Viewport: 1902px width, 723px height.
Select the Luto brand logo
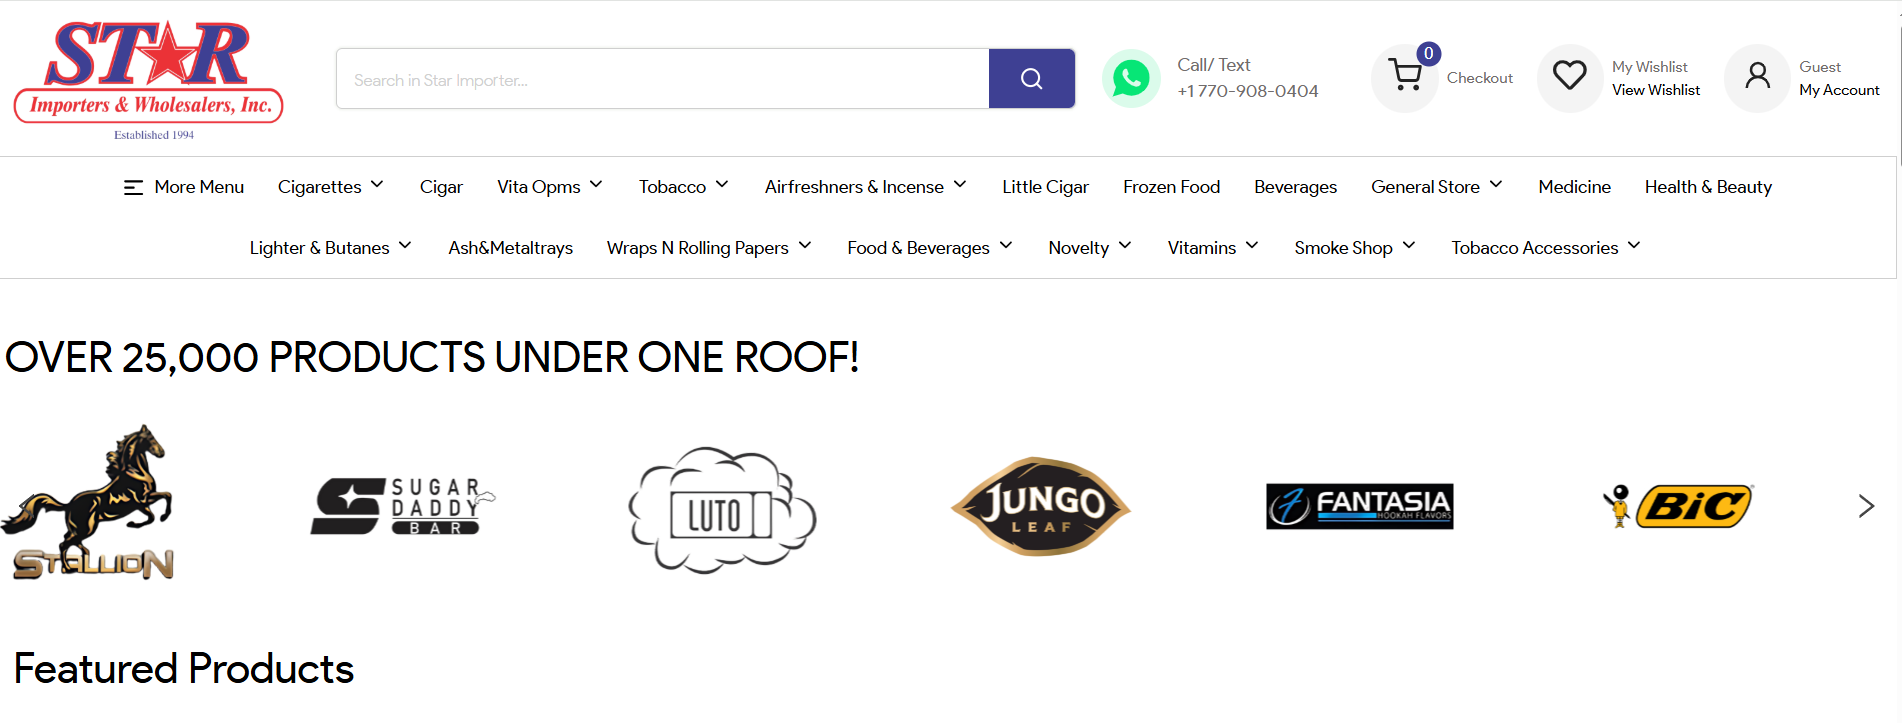(x=722, y=510)
